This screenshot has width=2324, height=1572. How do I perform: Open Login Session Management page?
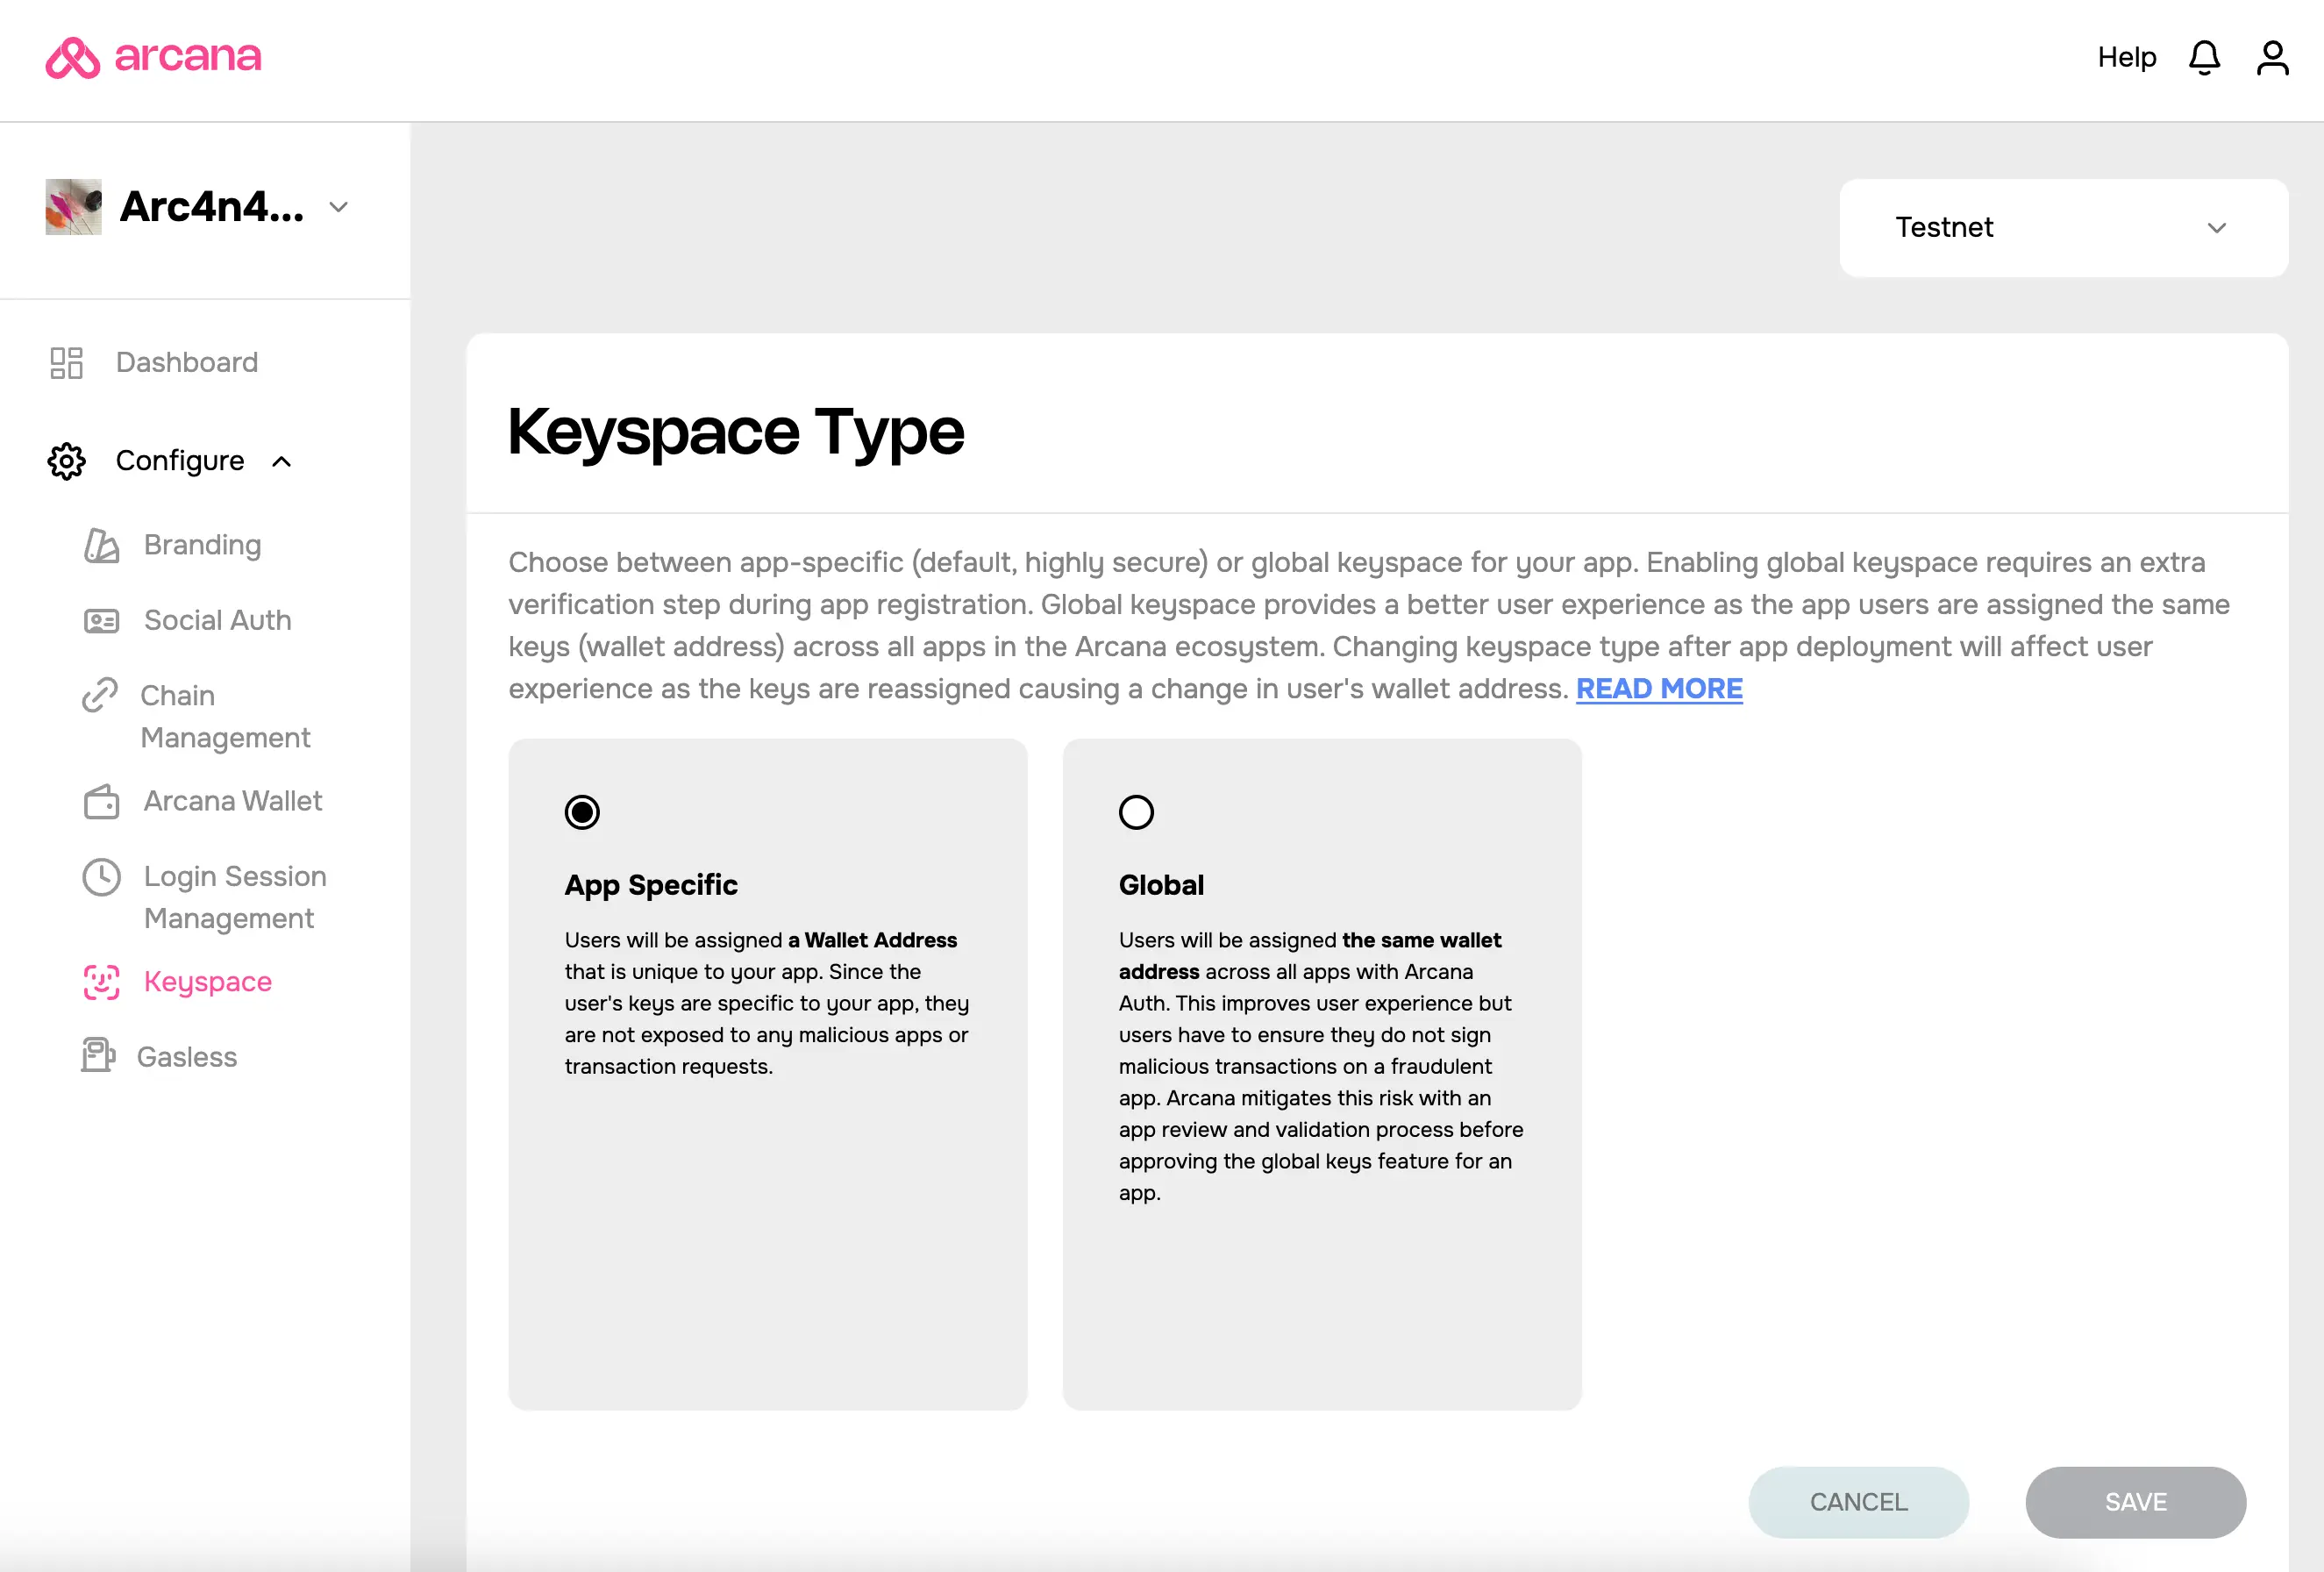235,898
